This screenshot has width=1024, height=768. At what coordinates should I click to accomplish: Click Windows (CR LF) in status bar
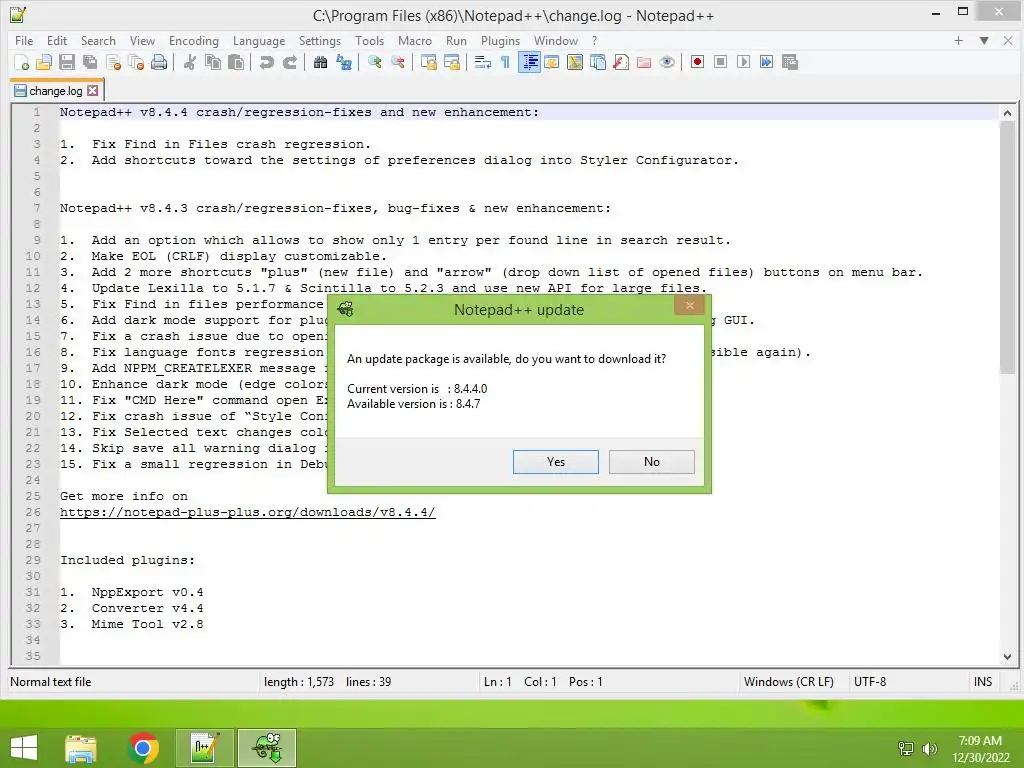[x=789, y=682]
